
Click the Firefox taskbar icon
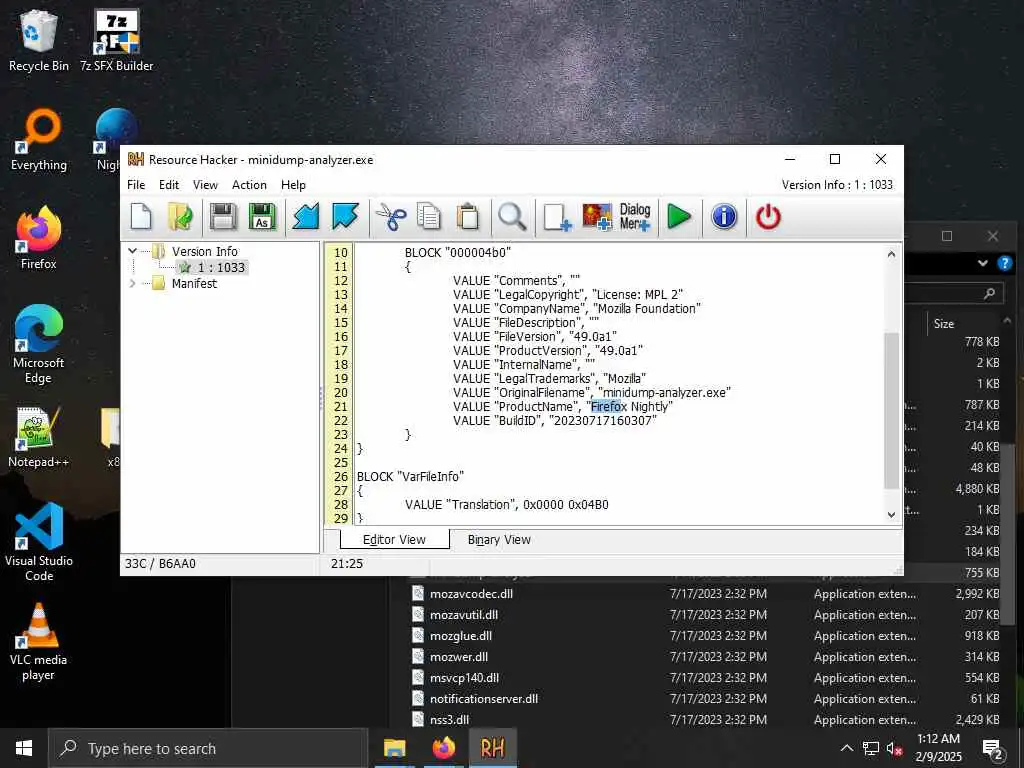coord(443,748)
